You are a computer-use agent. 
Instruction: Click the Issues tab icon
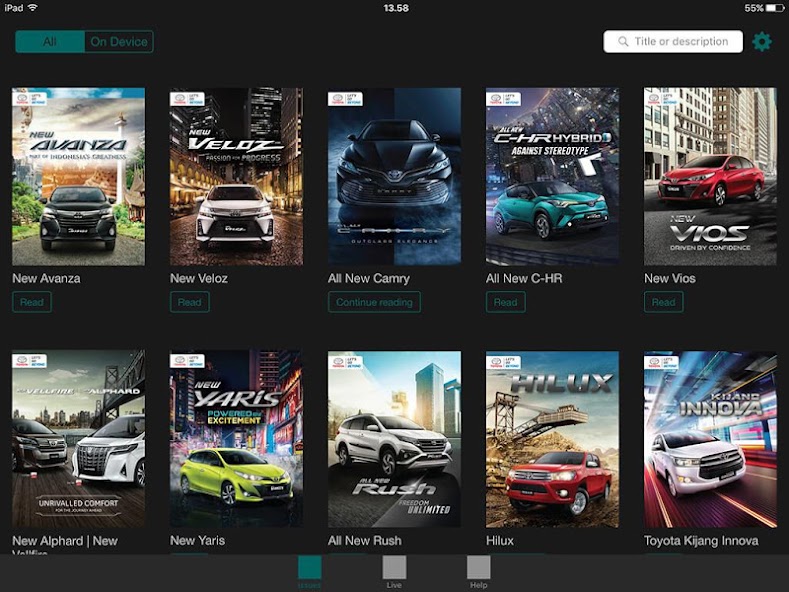point(310,569)
